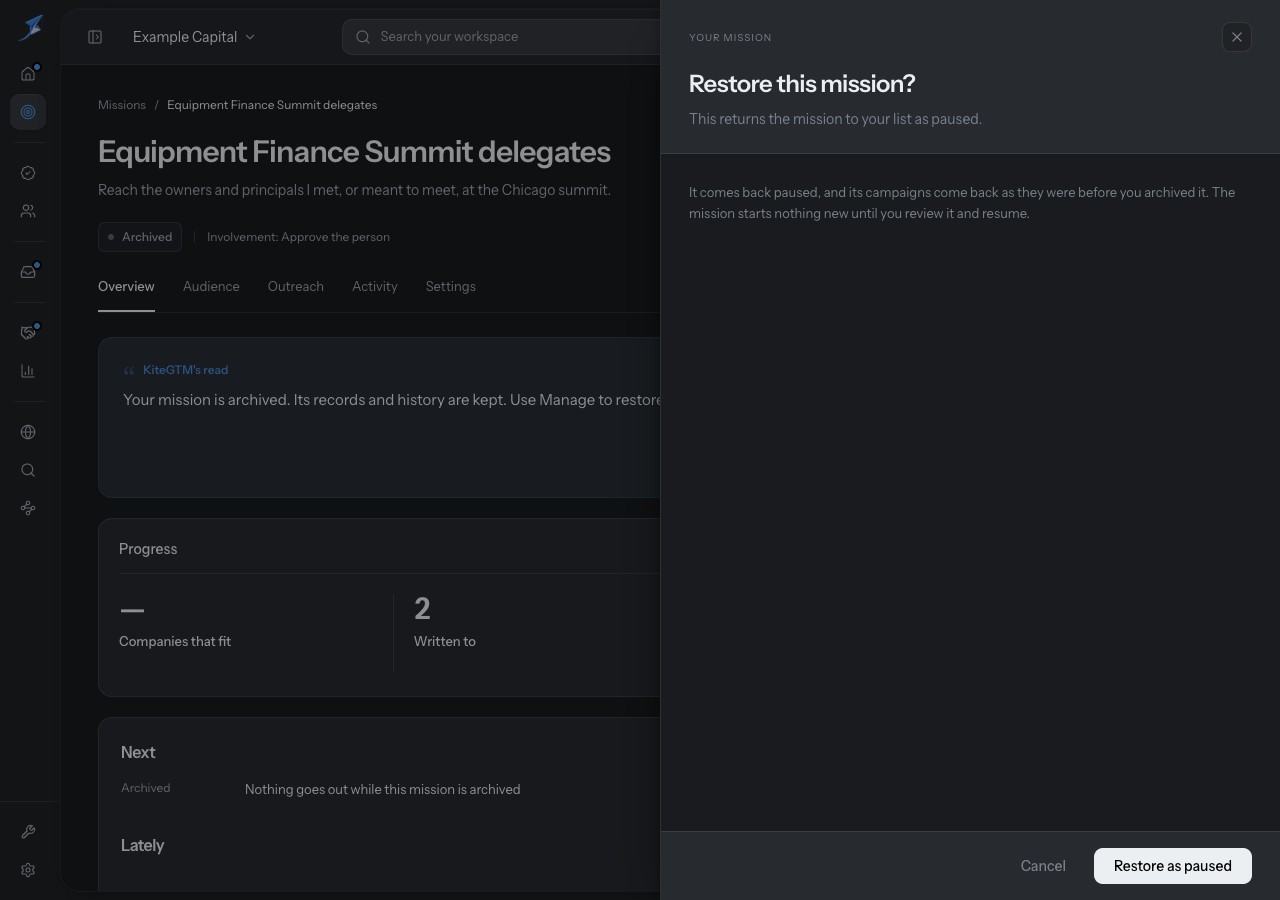The width and height of the screenshot is (1280, 900).
Task: Open the mission Settings tab
Action: pos(451,287)
